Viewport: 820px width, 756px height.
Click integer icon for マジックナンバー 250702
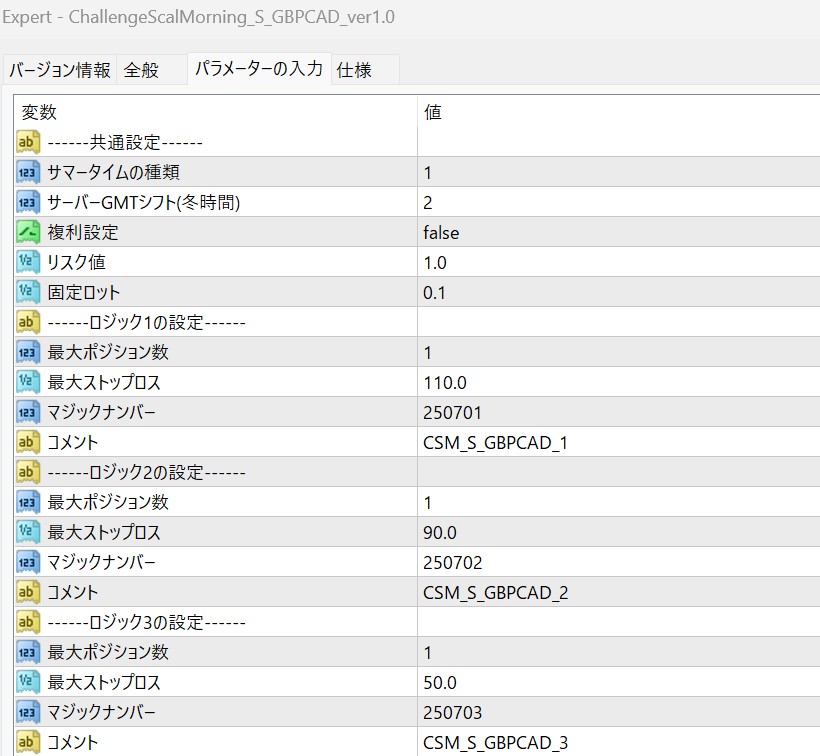(28, 562)
